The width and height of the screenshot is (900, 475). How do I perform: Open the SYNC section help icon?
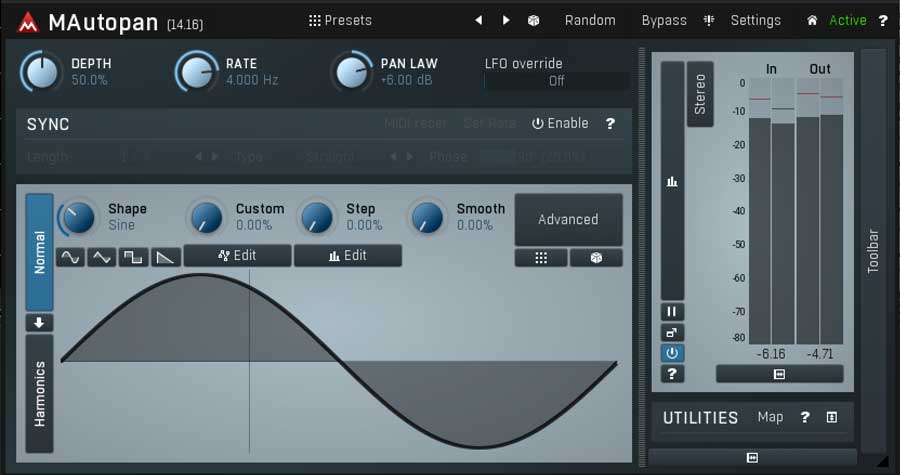[x=610, y=123]
